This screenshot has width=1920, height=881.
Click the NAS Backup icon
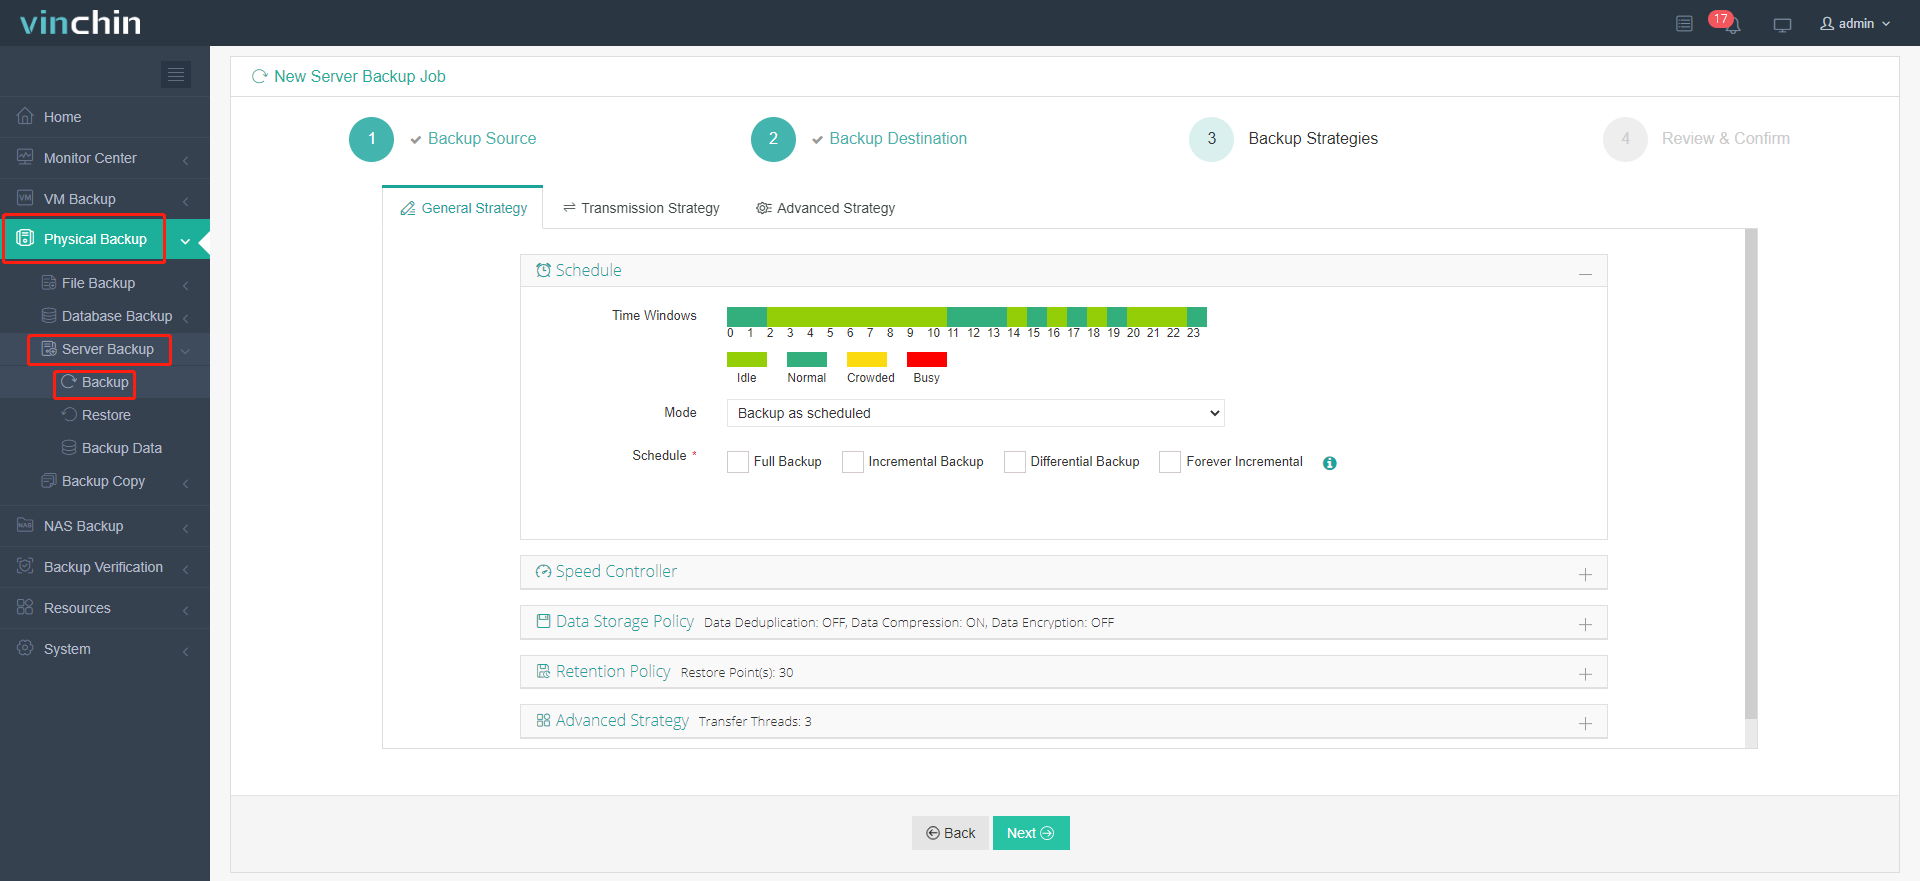[25, 525]
